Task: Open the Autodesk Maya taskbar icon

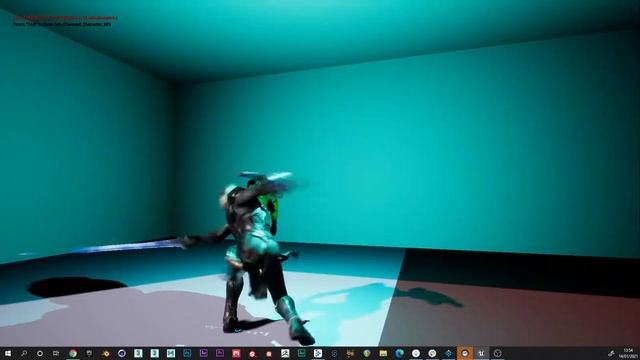Action: (x=171, y=353)
